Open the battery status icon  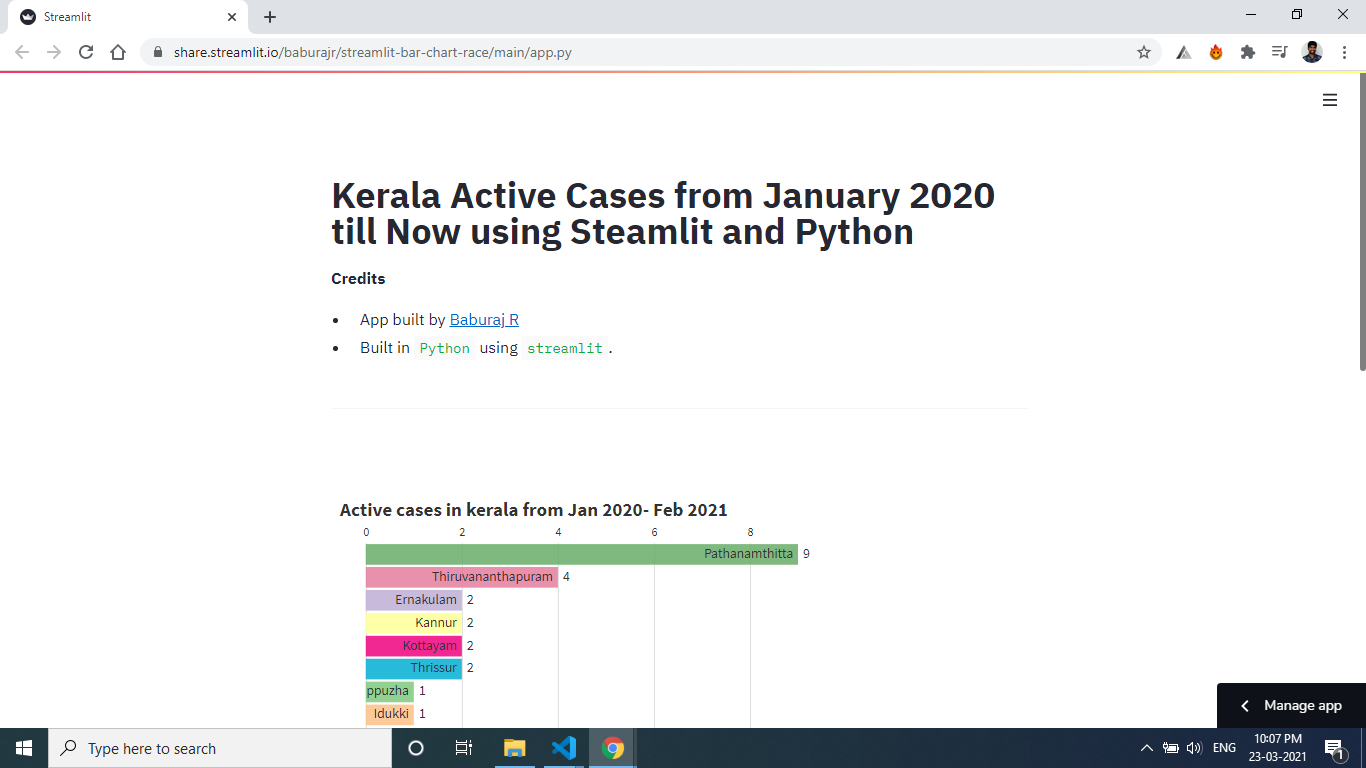click(x=1171, y=748)
